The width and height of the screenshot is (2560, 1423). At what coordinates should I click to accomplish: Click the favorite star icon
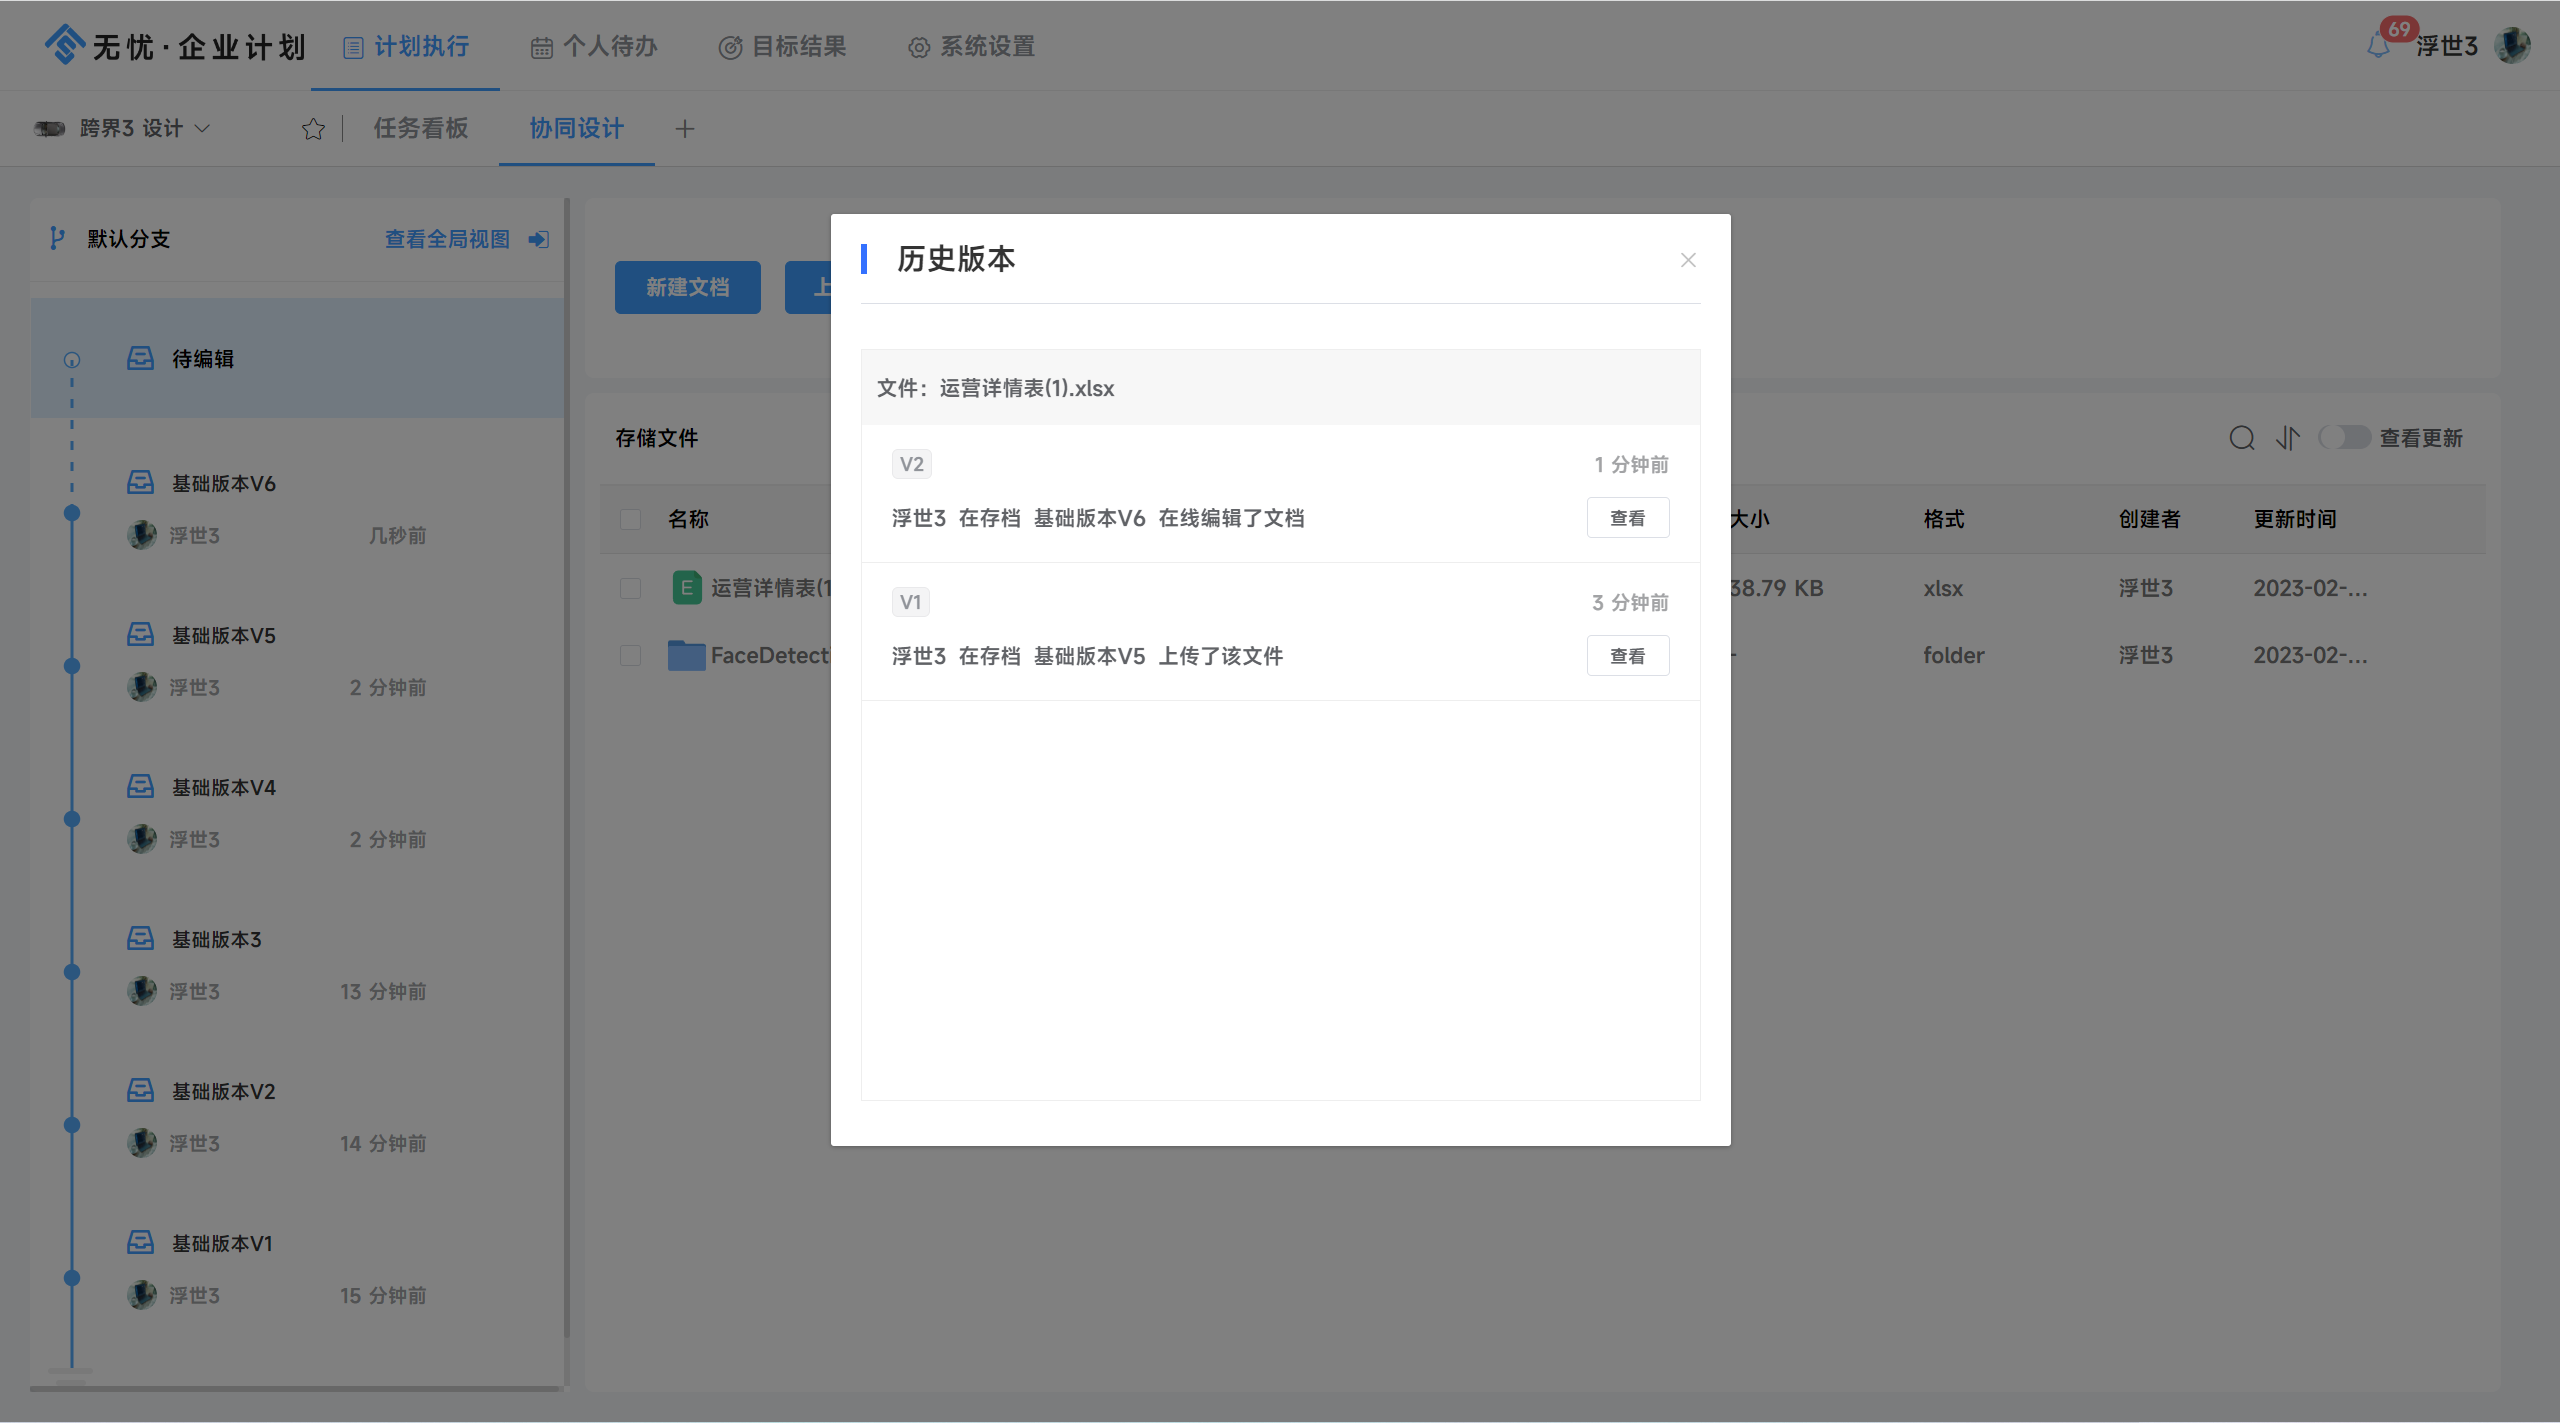[x=313, y=129]
